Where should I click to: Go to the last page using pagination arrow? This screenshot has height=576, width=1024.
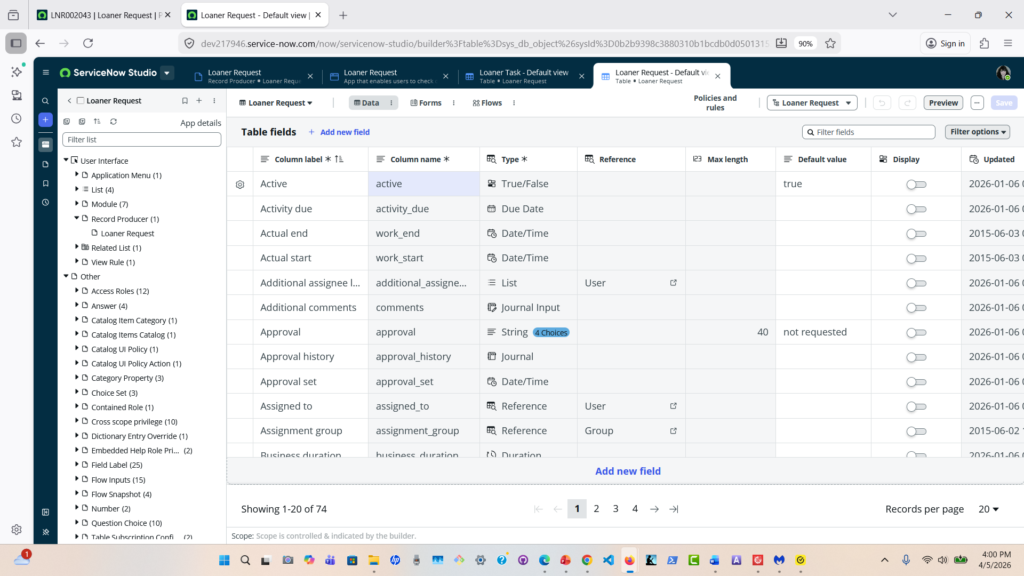673,509
